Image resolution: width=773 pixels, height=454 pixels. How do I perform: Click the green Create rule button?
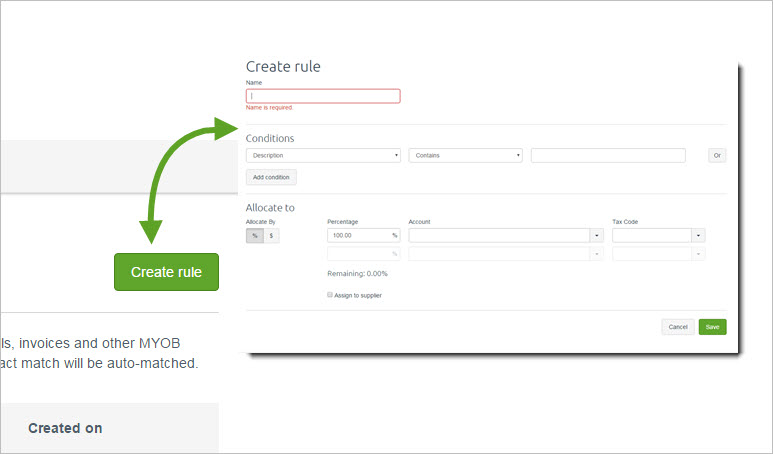(x=166, y=272)
